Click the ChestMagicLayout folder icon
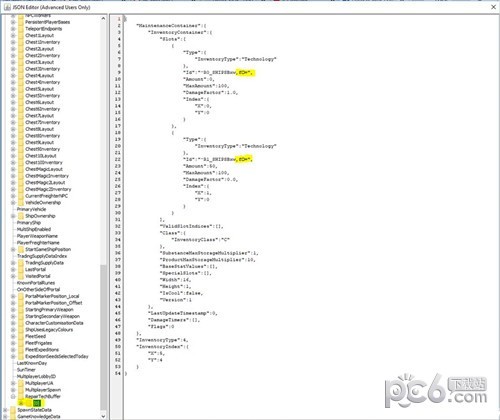Screen dimensions: 500x420 [21, 169]
